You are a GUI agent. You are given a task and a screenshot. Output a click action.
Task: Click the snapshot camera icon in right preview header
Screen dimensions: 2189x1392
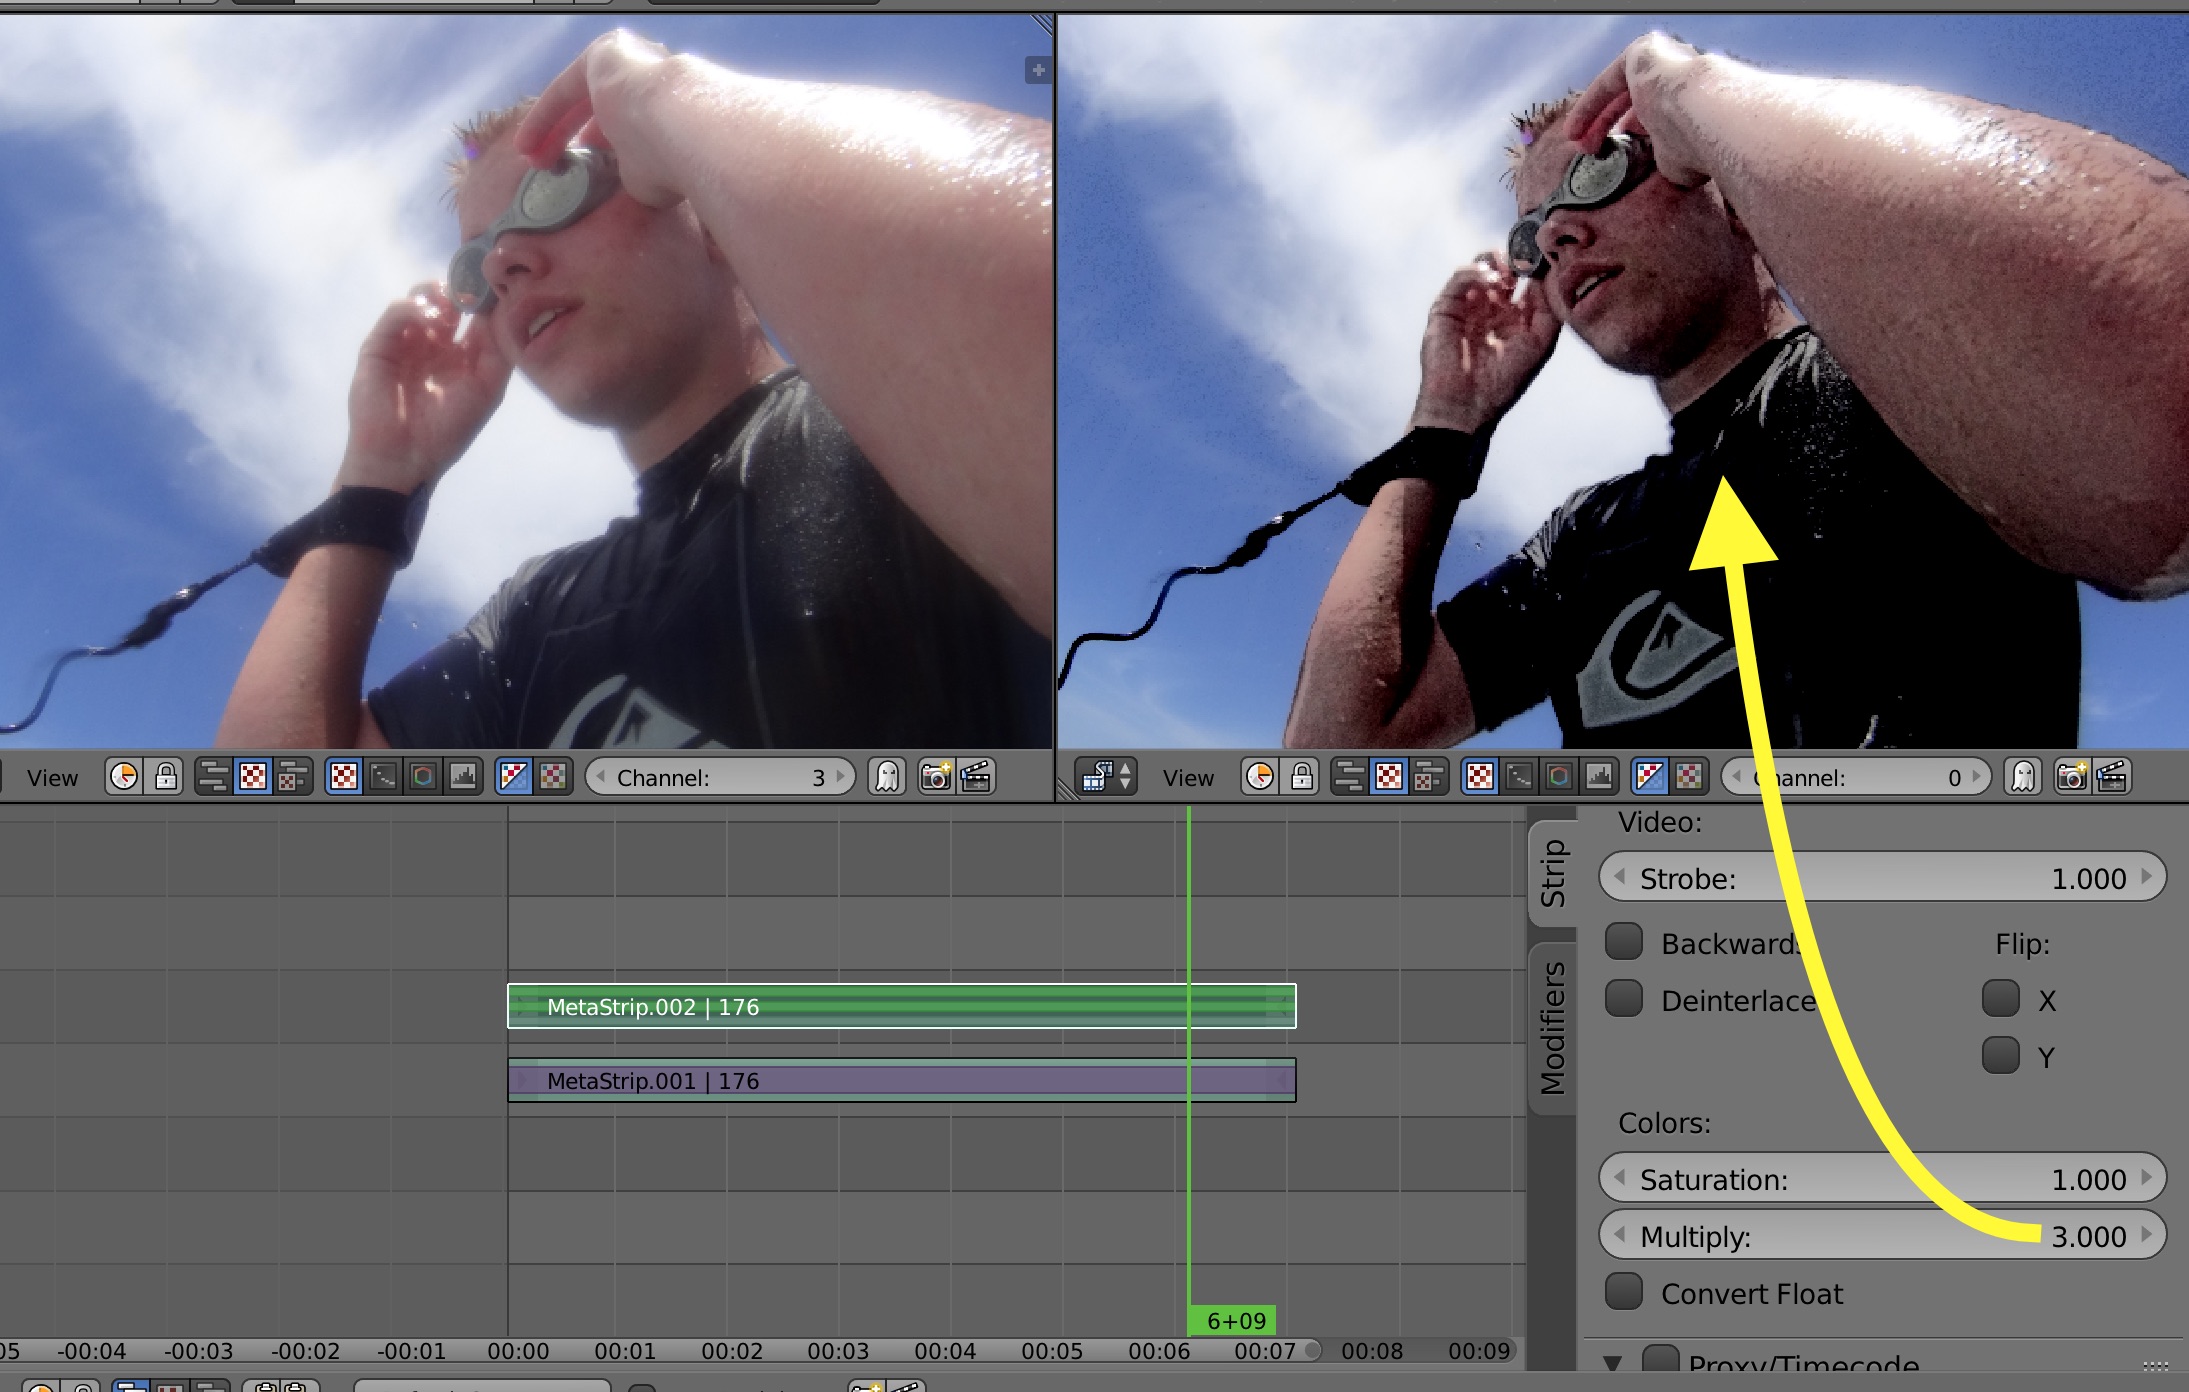pyautogui.click(x=2073, y=775)
